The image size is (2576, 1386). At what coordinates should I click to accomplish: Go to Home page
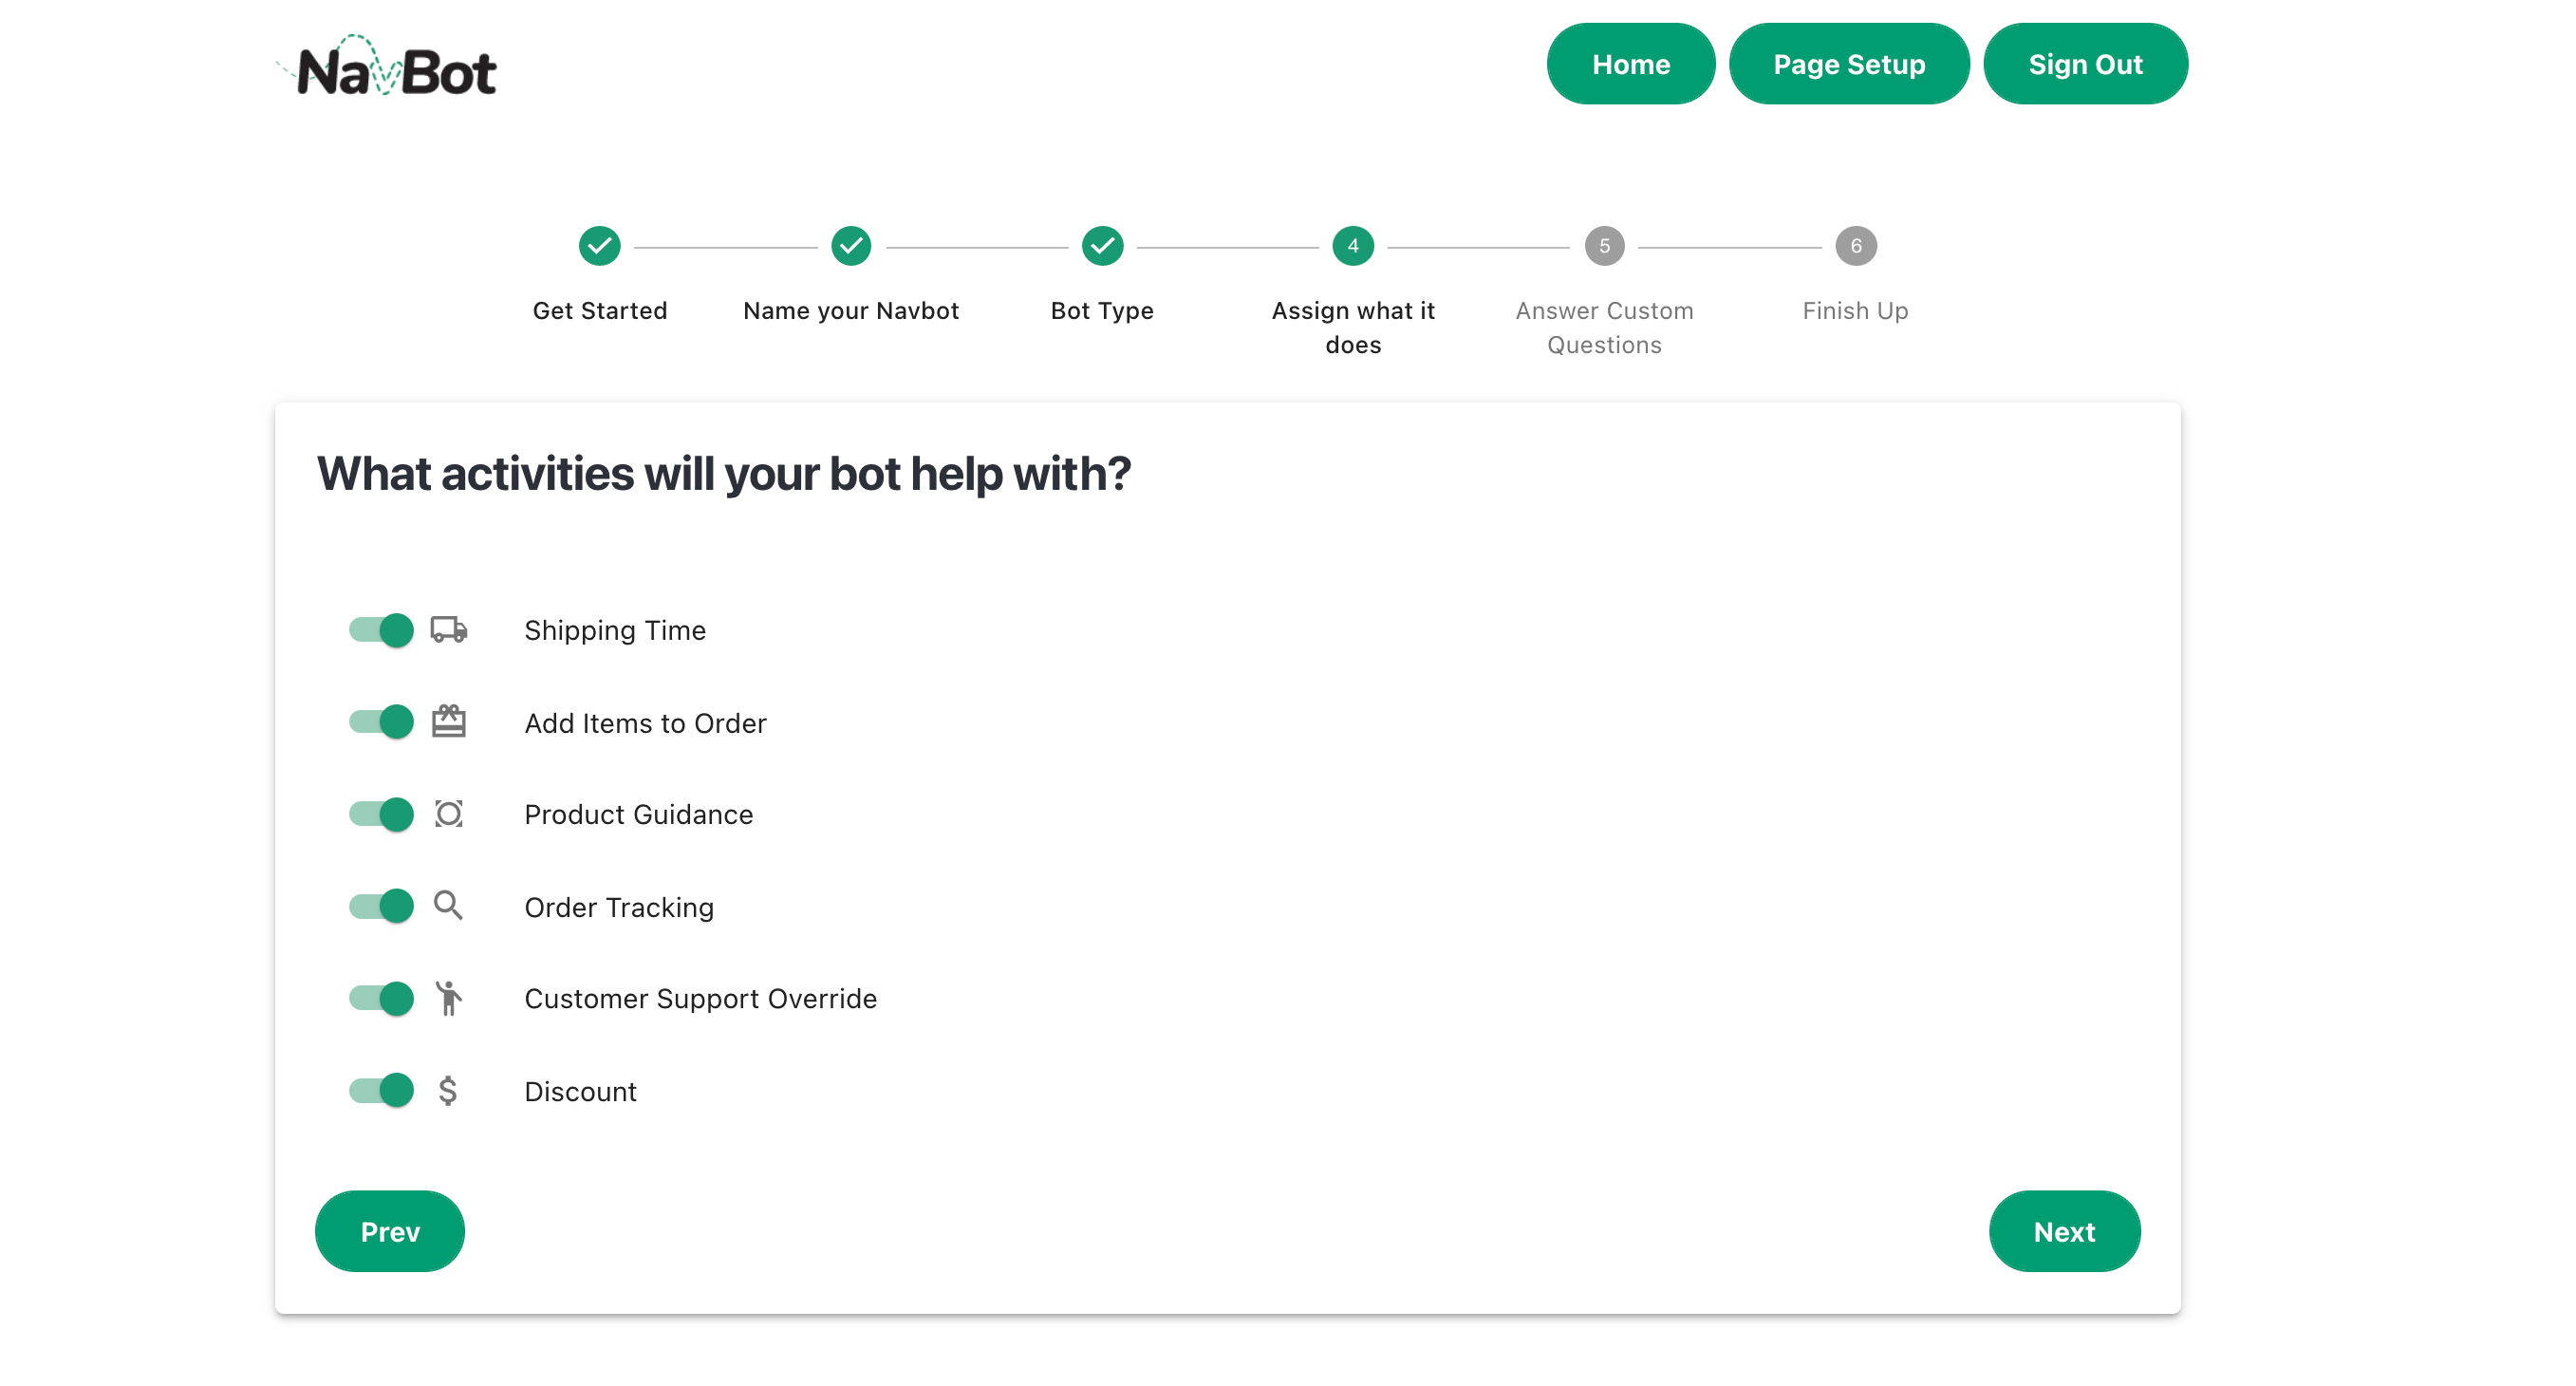pyautogui.click(x=1630, y=65)
